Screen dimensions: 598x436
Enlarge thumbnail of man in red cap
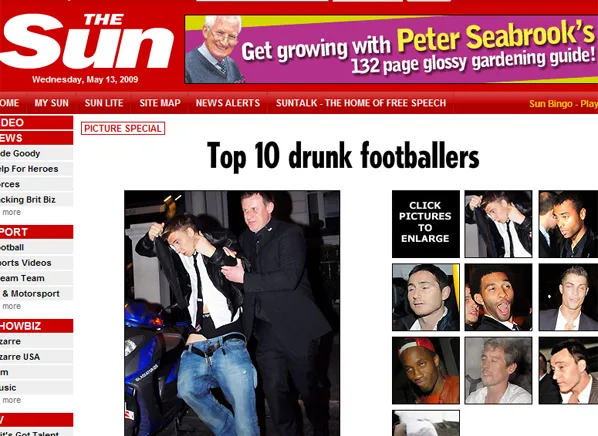click(426, 370)
